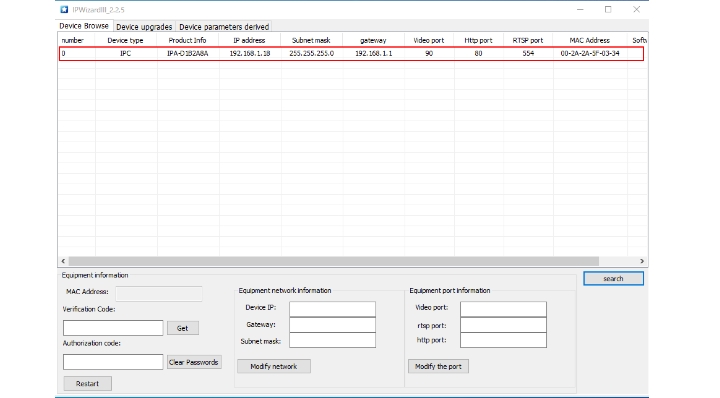
Task: Click the video port value 90
Action: coord(429,54)
